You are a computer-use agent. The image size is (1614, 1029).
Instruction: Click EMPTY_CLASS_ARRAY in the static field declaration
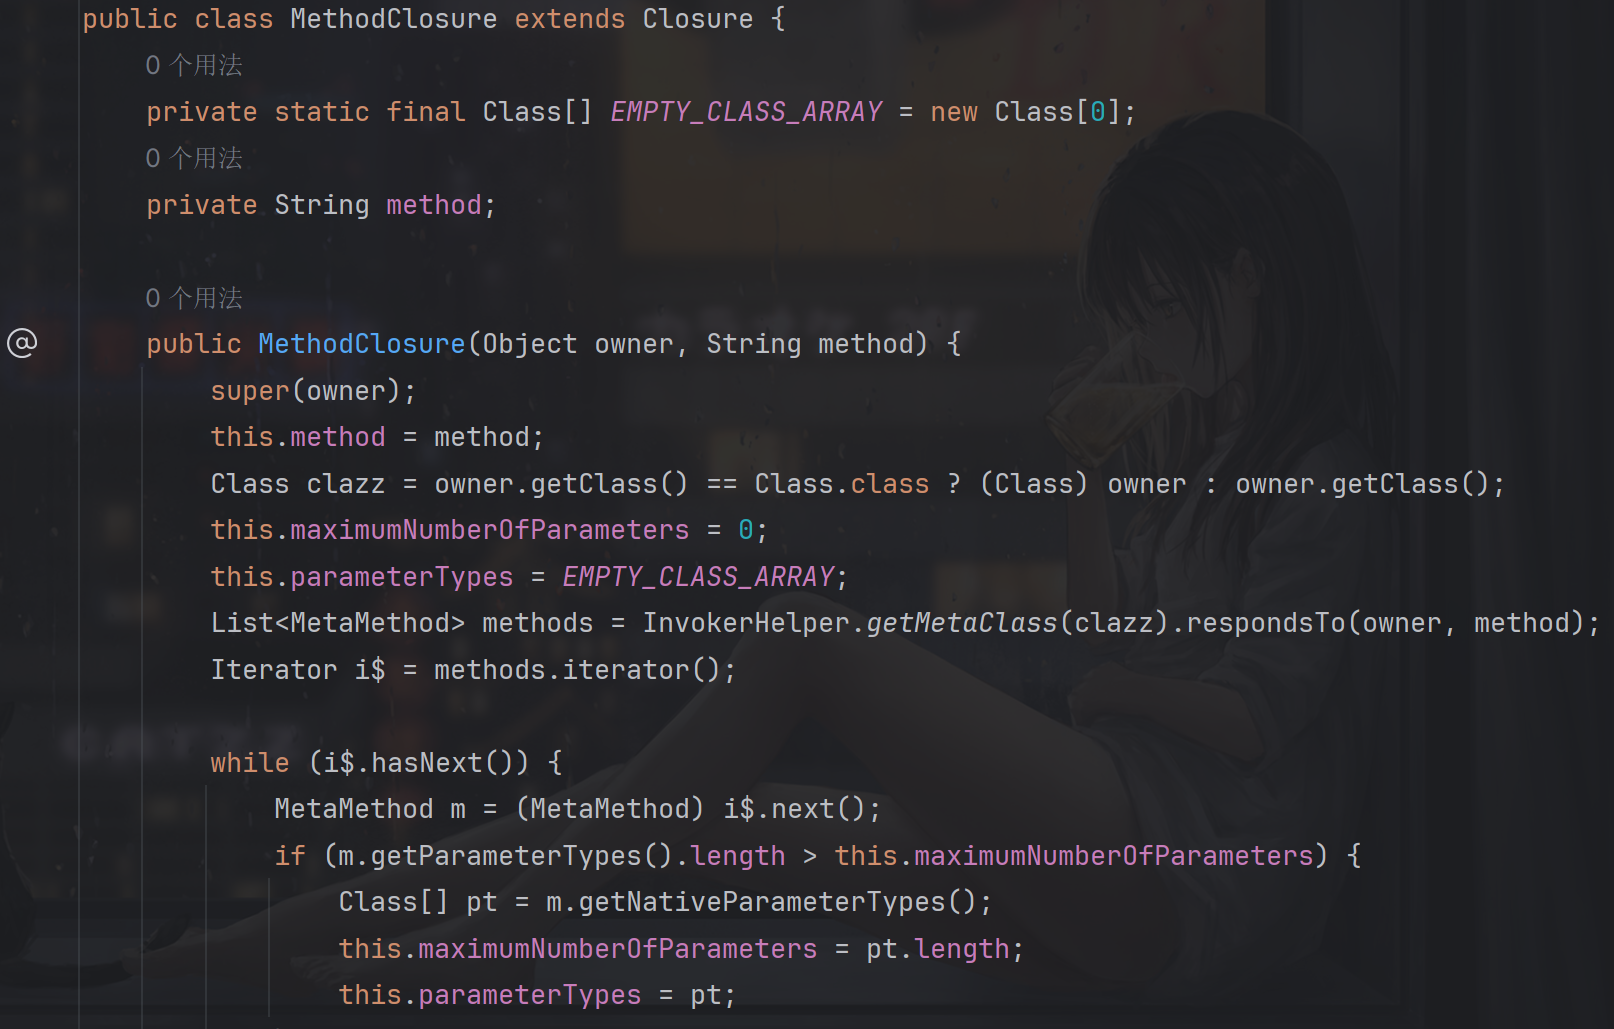746,112
